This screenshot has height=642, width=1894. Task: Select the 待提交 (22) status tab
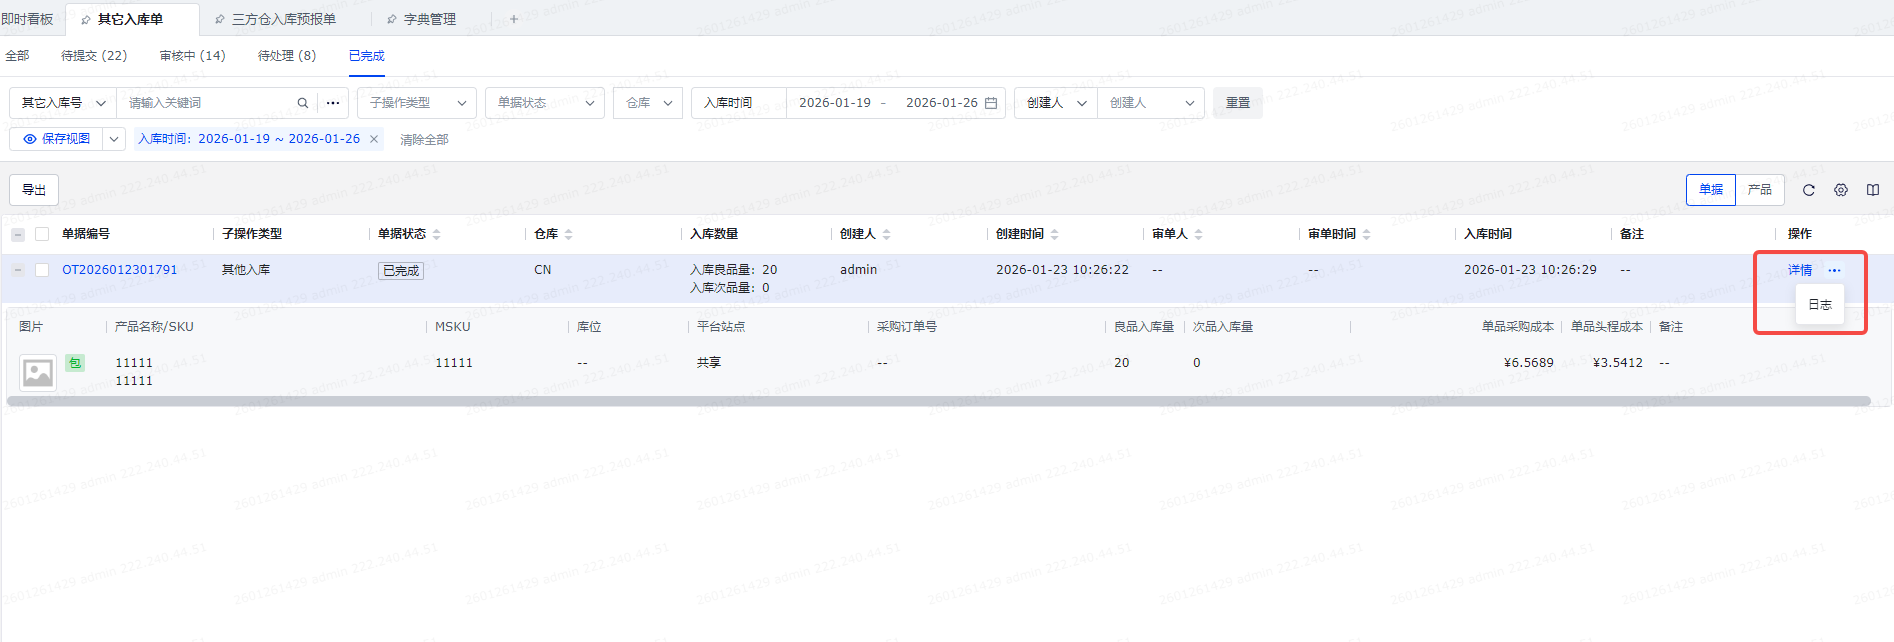94,56
